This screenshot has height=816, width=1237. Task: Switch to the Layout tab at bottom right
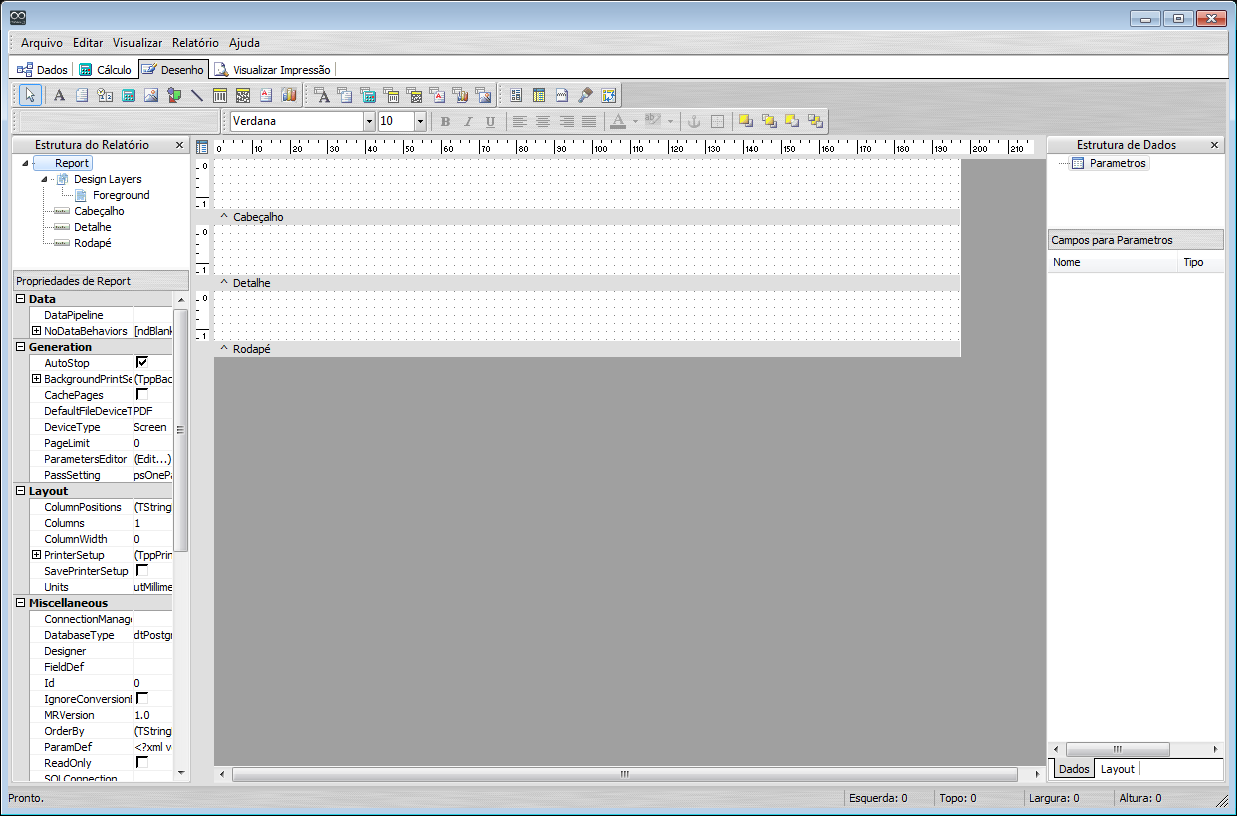1117,769
